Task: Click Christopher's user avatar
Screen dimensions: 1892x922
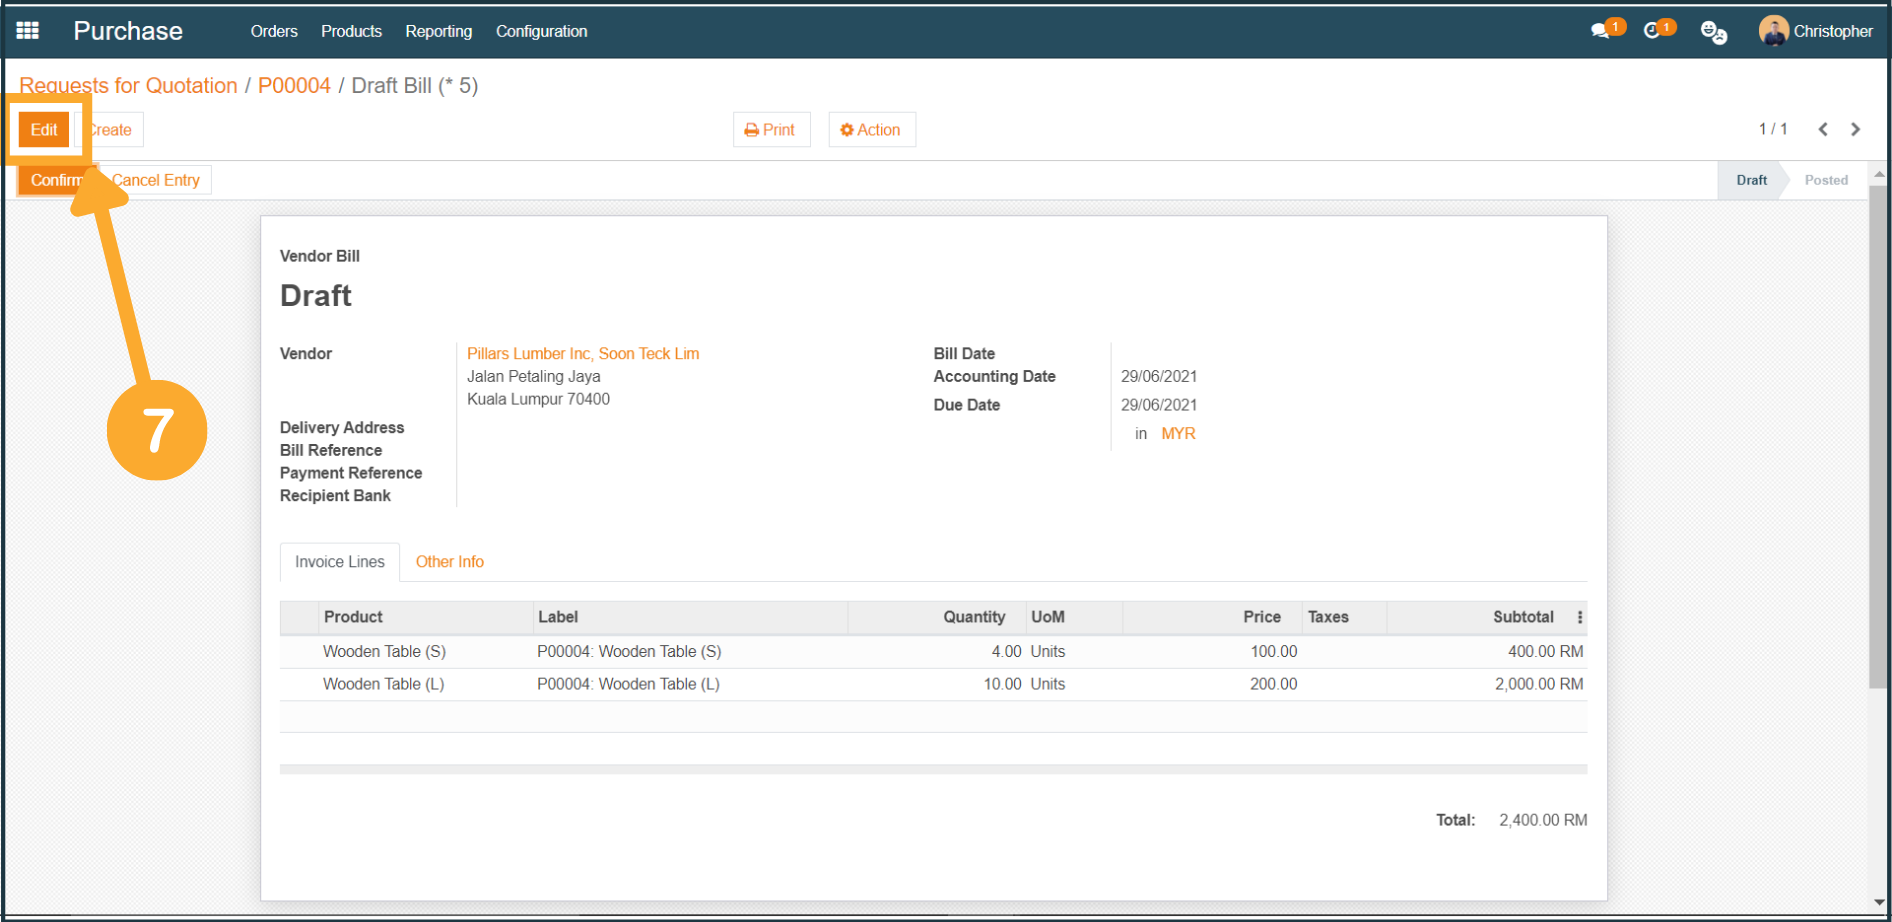Action: (1773, 31)
